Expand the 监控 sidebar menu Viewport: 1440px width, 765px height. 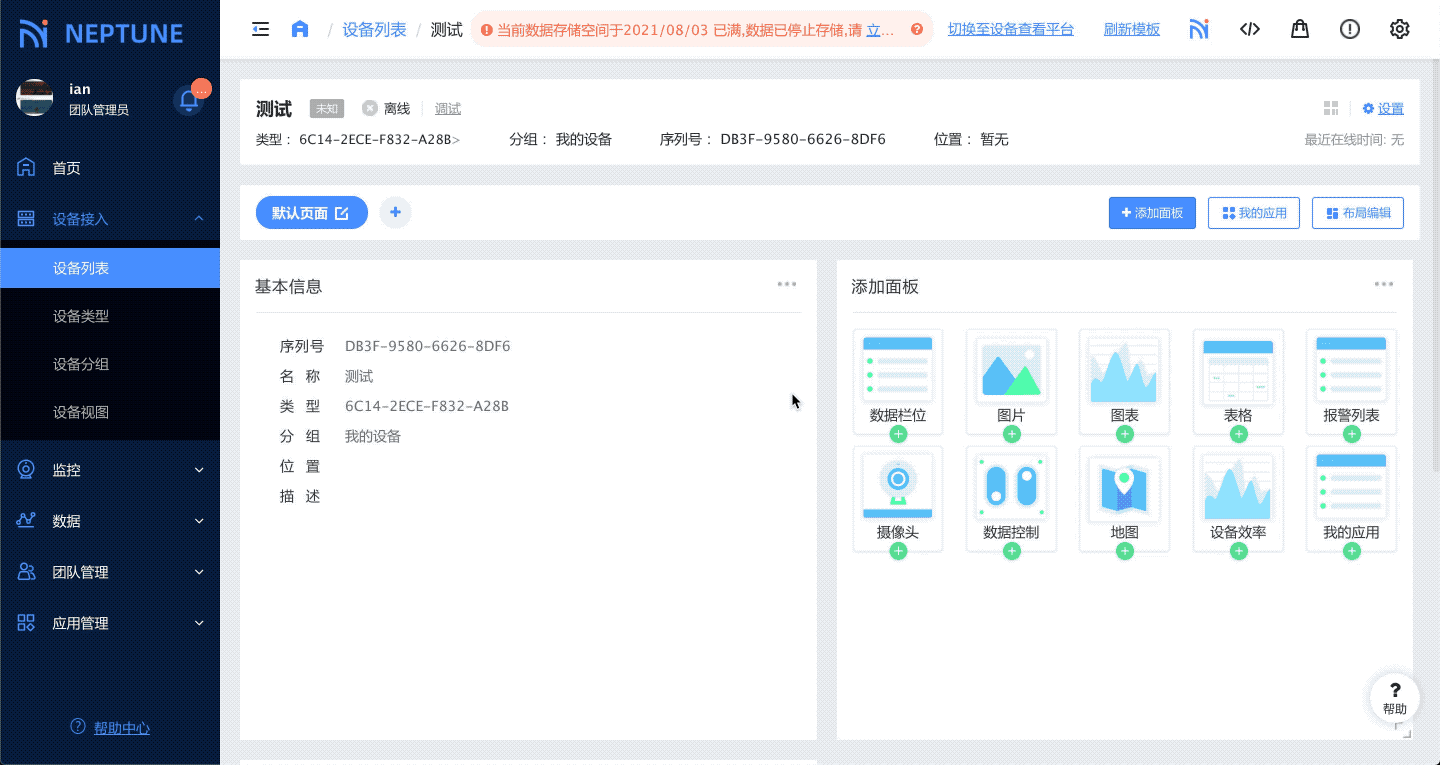click(110, 470)
